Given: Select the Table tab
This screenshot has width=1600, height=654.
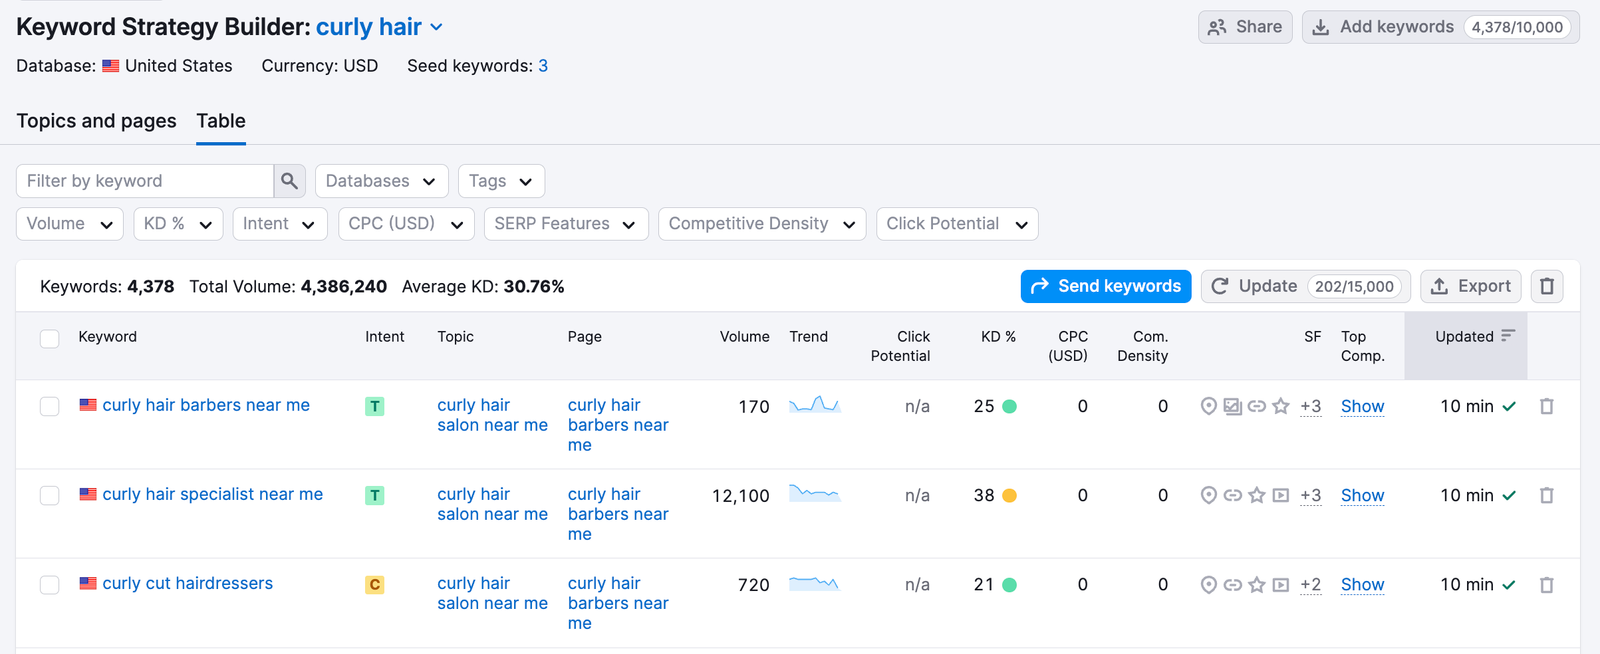Looking at the screenshot, I should 221,121.
